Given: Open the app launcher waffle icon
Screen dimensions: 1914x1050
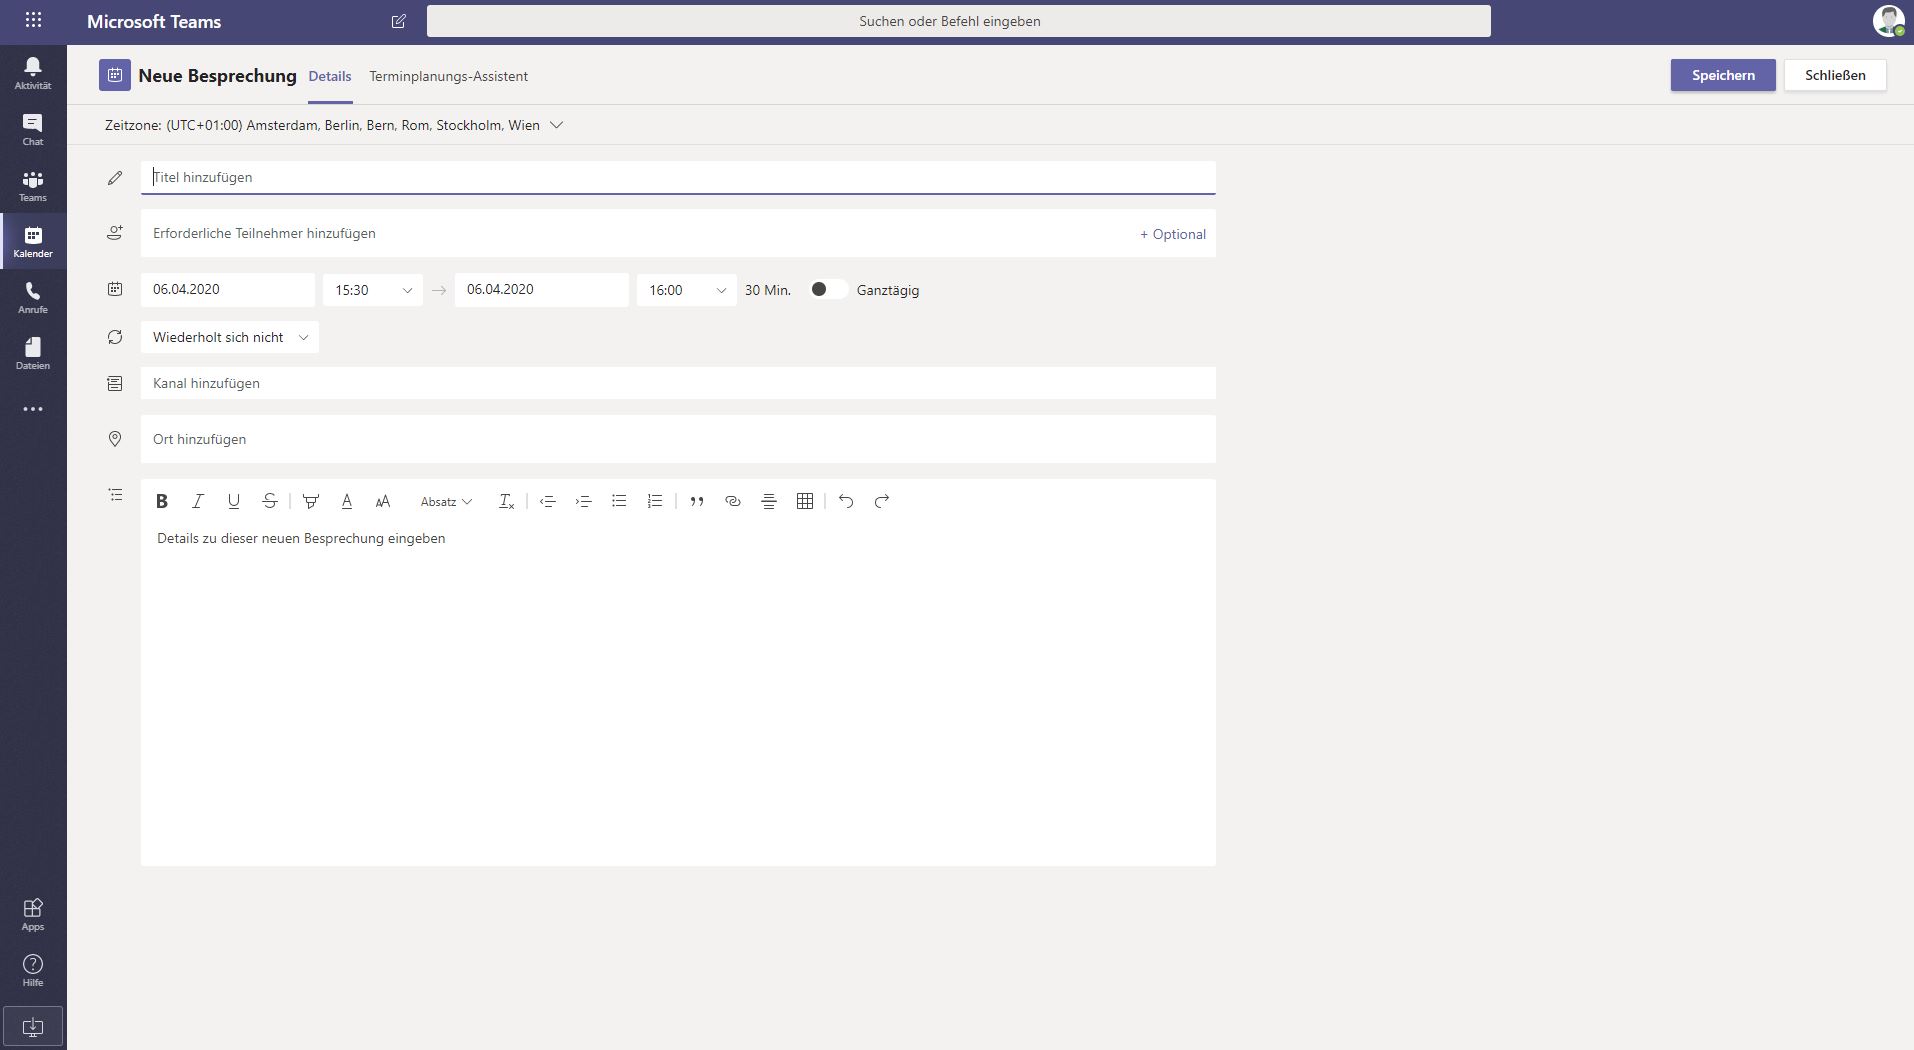Looking at the screenshot, I should (x=33, y=20).
